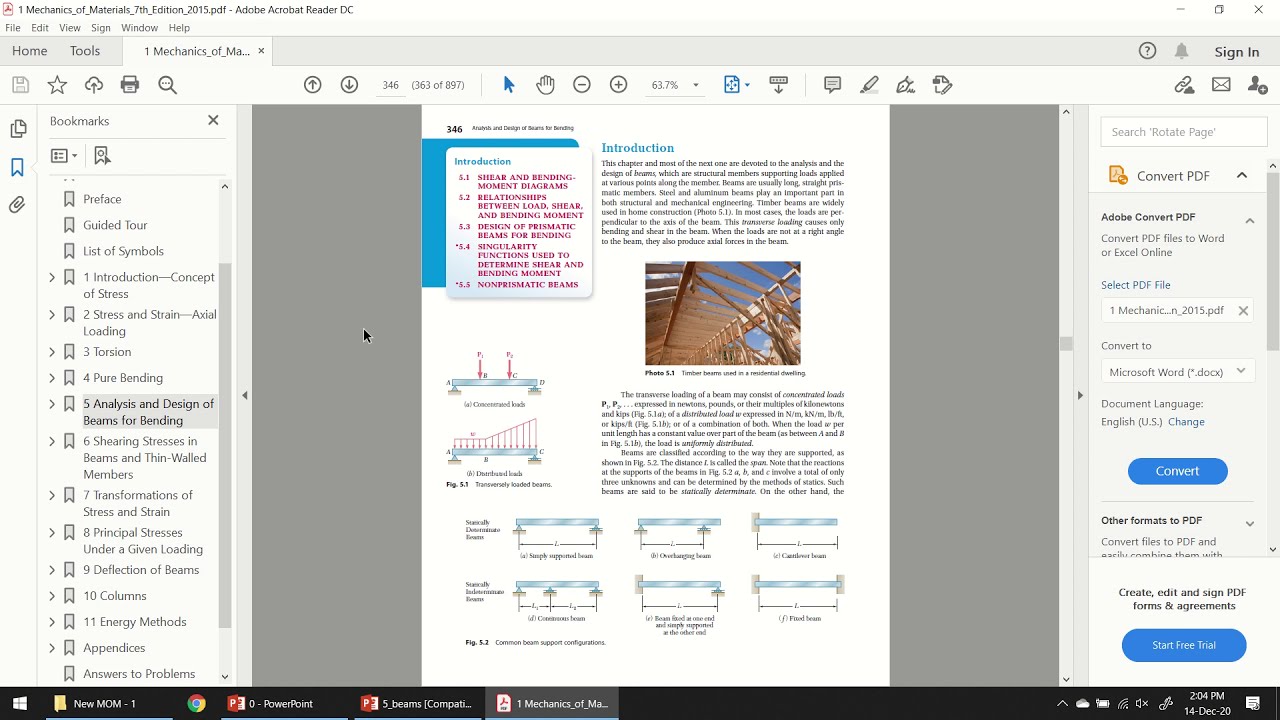Open the Attachments paperclip panel
Image resolution: width=1280 pixels, height=720 pixels.
[x=18, y=205]
